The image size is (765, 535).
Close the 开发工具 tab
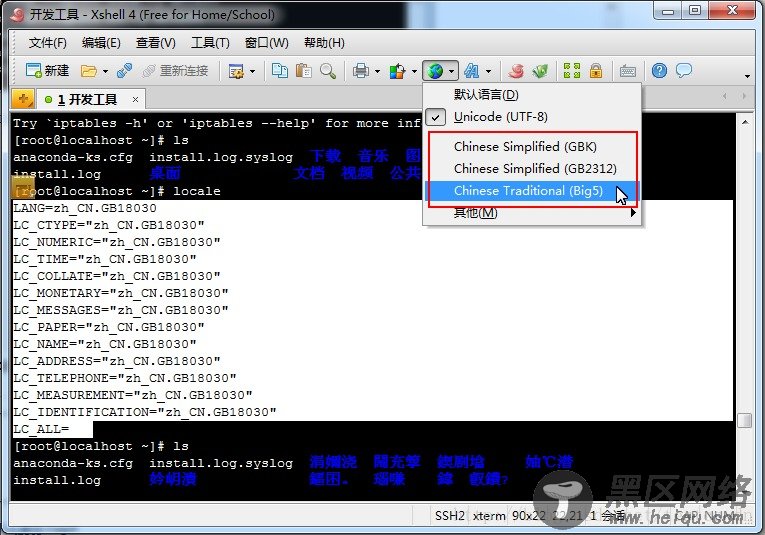135,100
